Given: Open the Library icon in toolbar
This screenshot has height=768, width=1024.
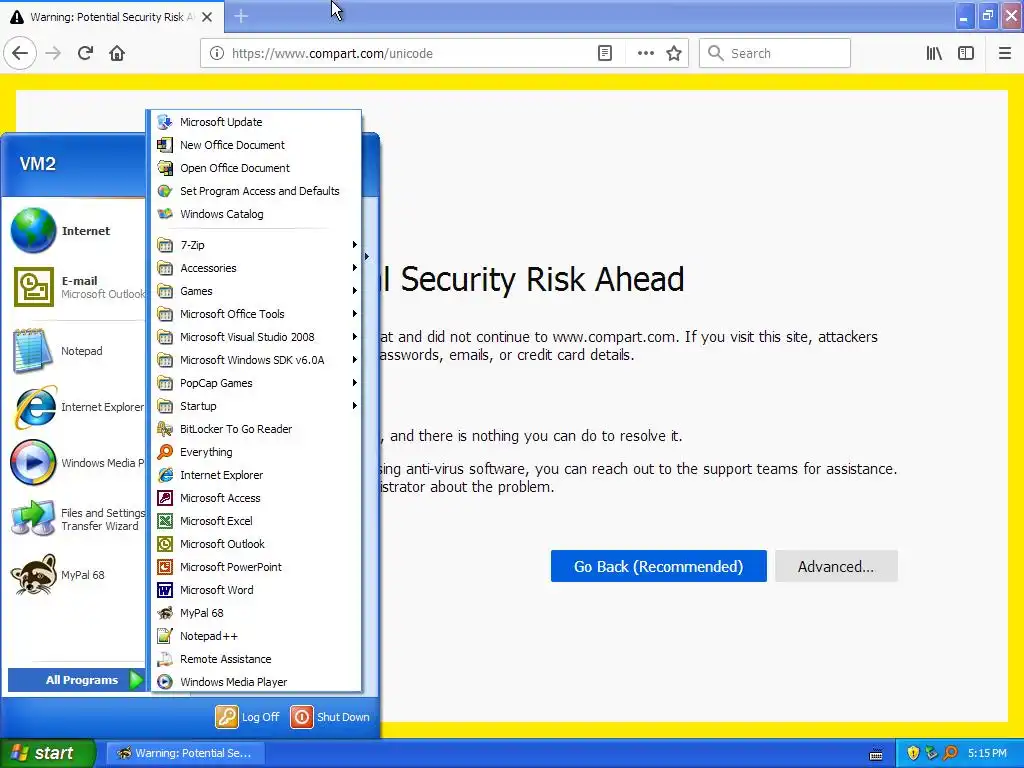Looking at the screenshot, I should (x=934, y=54).
